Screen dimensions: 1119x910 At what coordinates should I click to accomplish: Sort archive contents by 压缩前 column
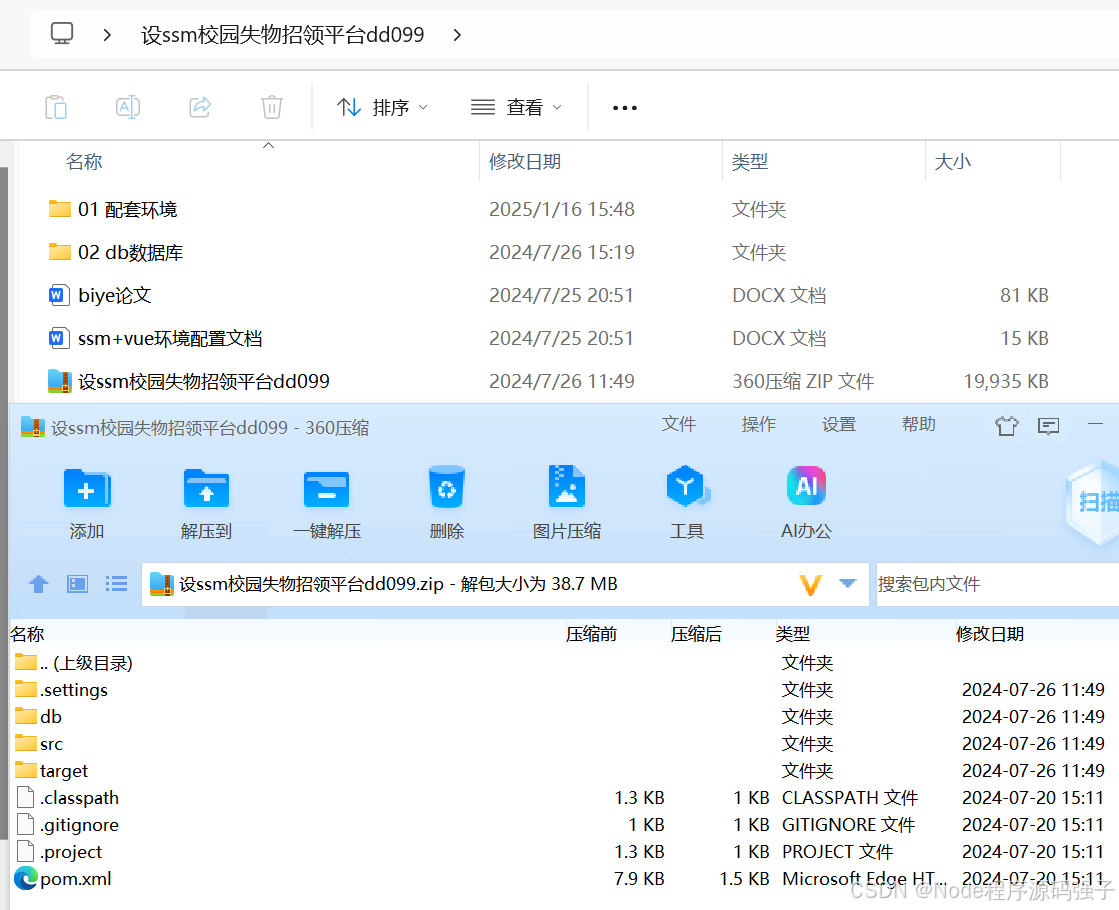tap(592, 634)
